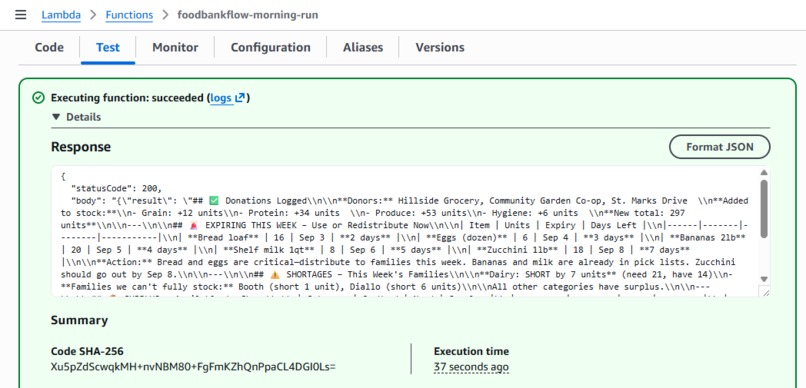
Task: Click foodbankflow-morning-run breadcrumb text
Action: tap(248, 15)
